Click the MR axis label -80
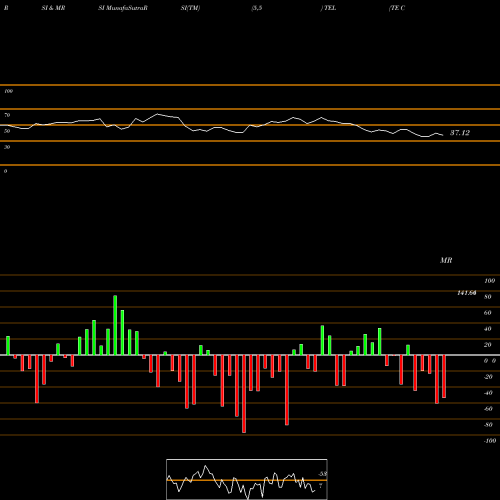Screen dimensions: 500x500 (x=488, y=425)
